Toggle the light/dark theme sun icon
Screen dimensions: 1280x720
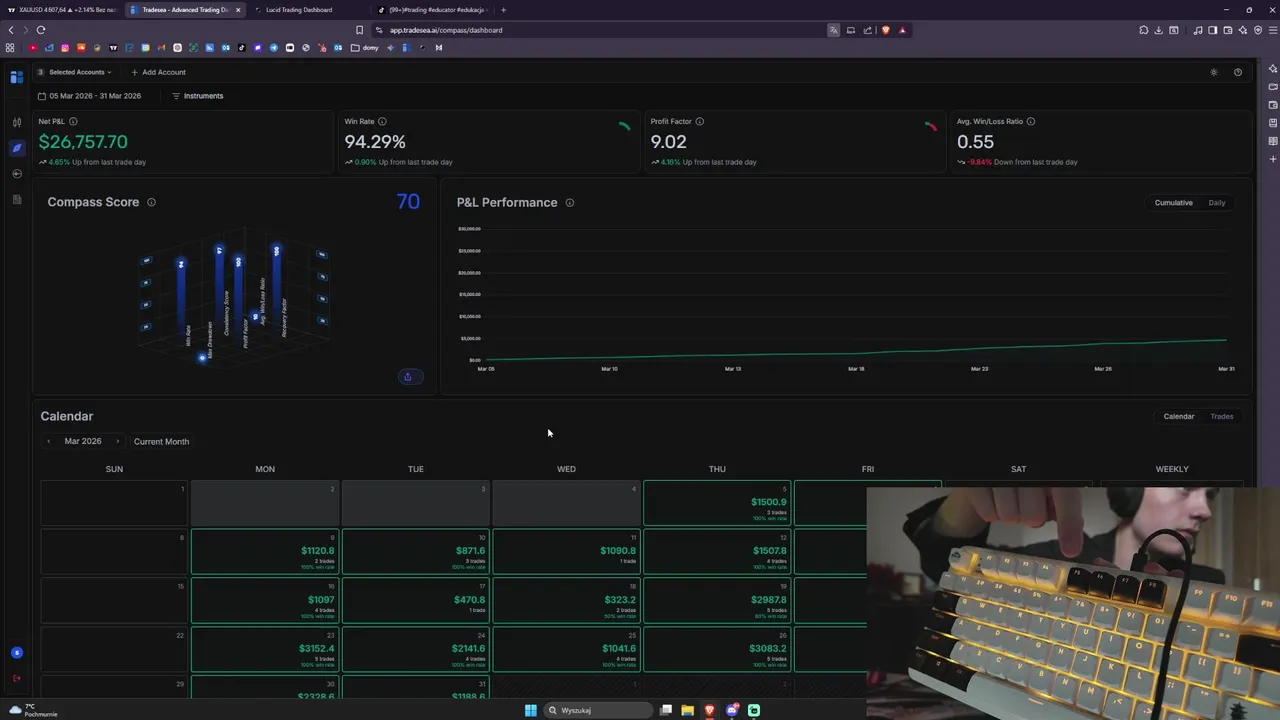tap(1214, 72)
